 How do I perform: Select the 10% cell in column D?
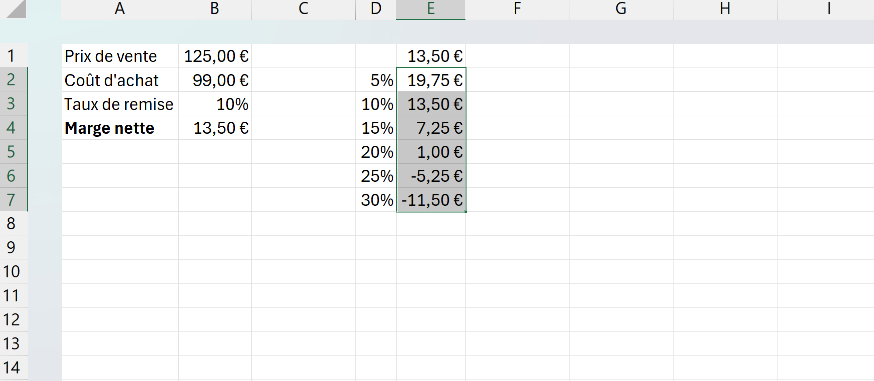tap(376, 104)
